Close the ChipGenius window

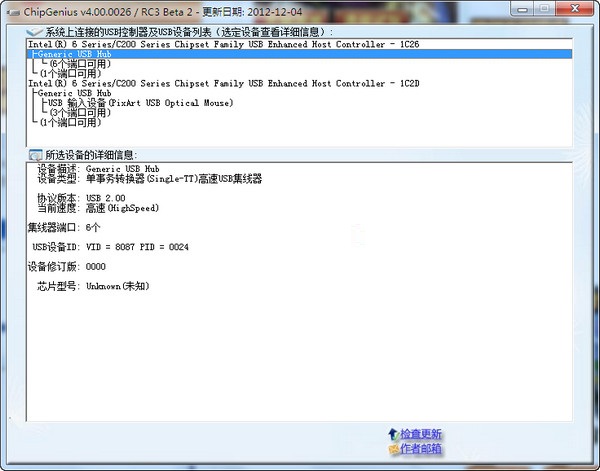574,10
